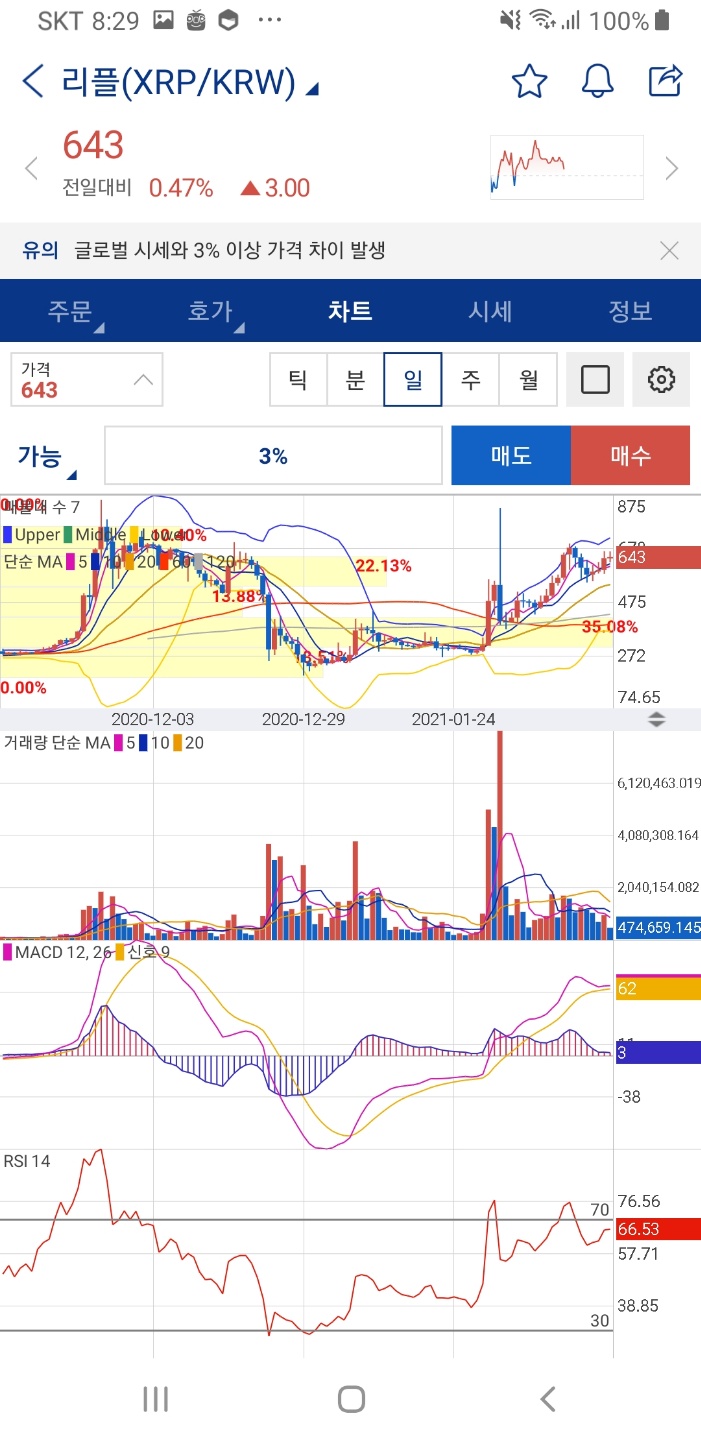Tap Bollinger Upper blue legend swatch
701x1440 pixels.
coord(9,535)
